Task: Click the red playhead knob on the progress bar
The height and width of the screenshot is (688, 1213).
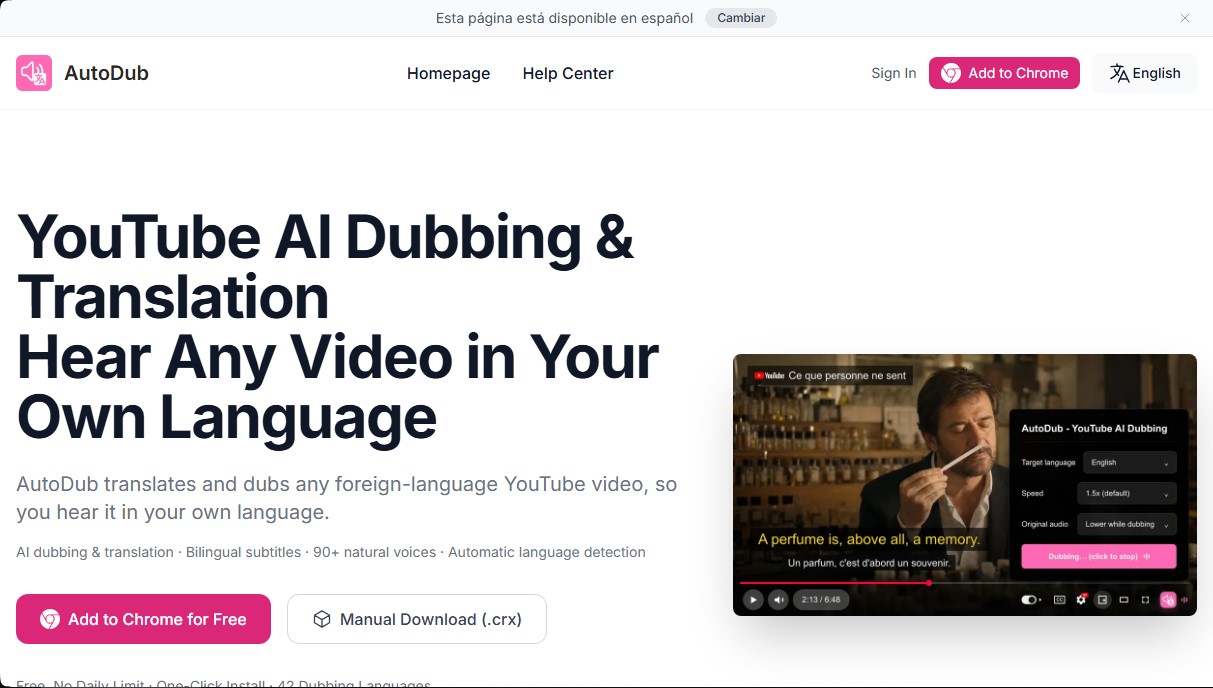Action: pos(929,583)
